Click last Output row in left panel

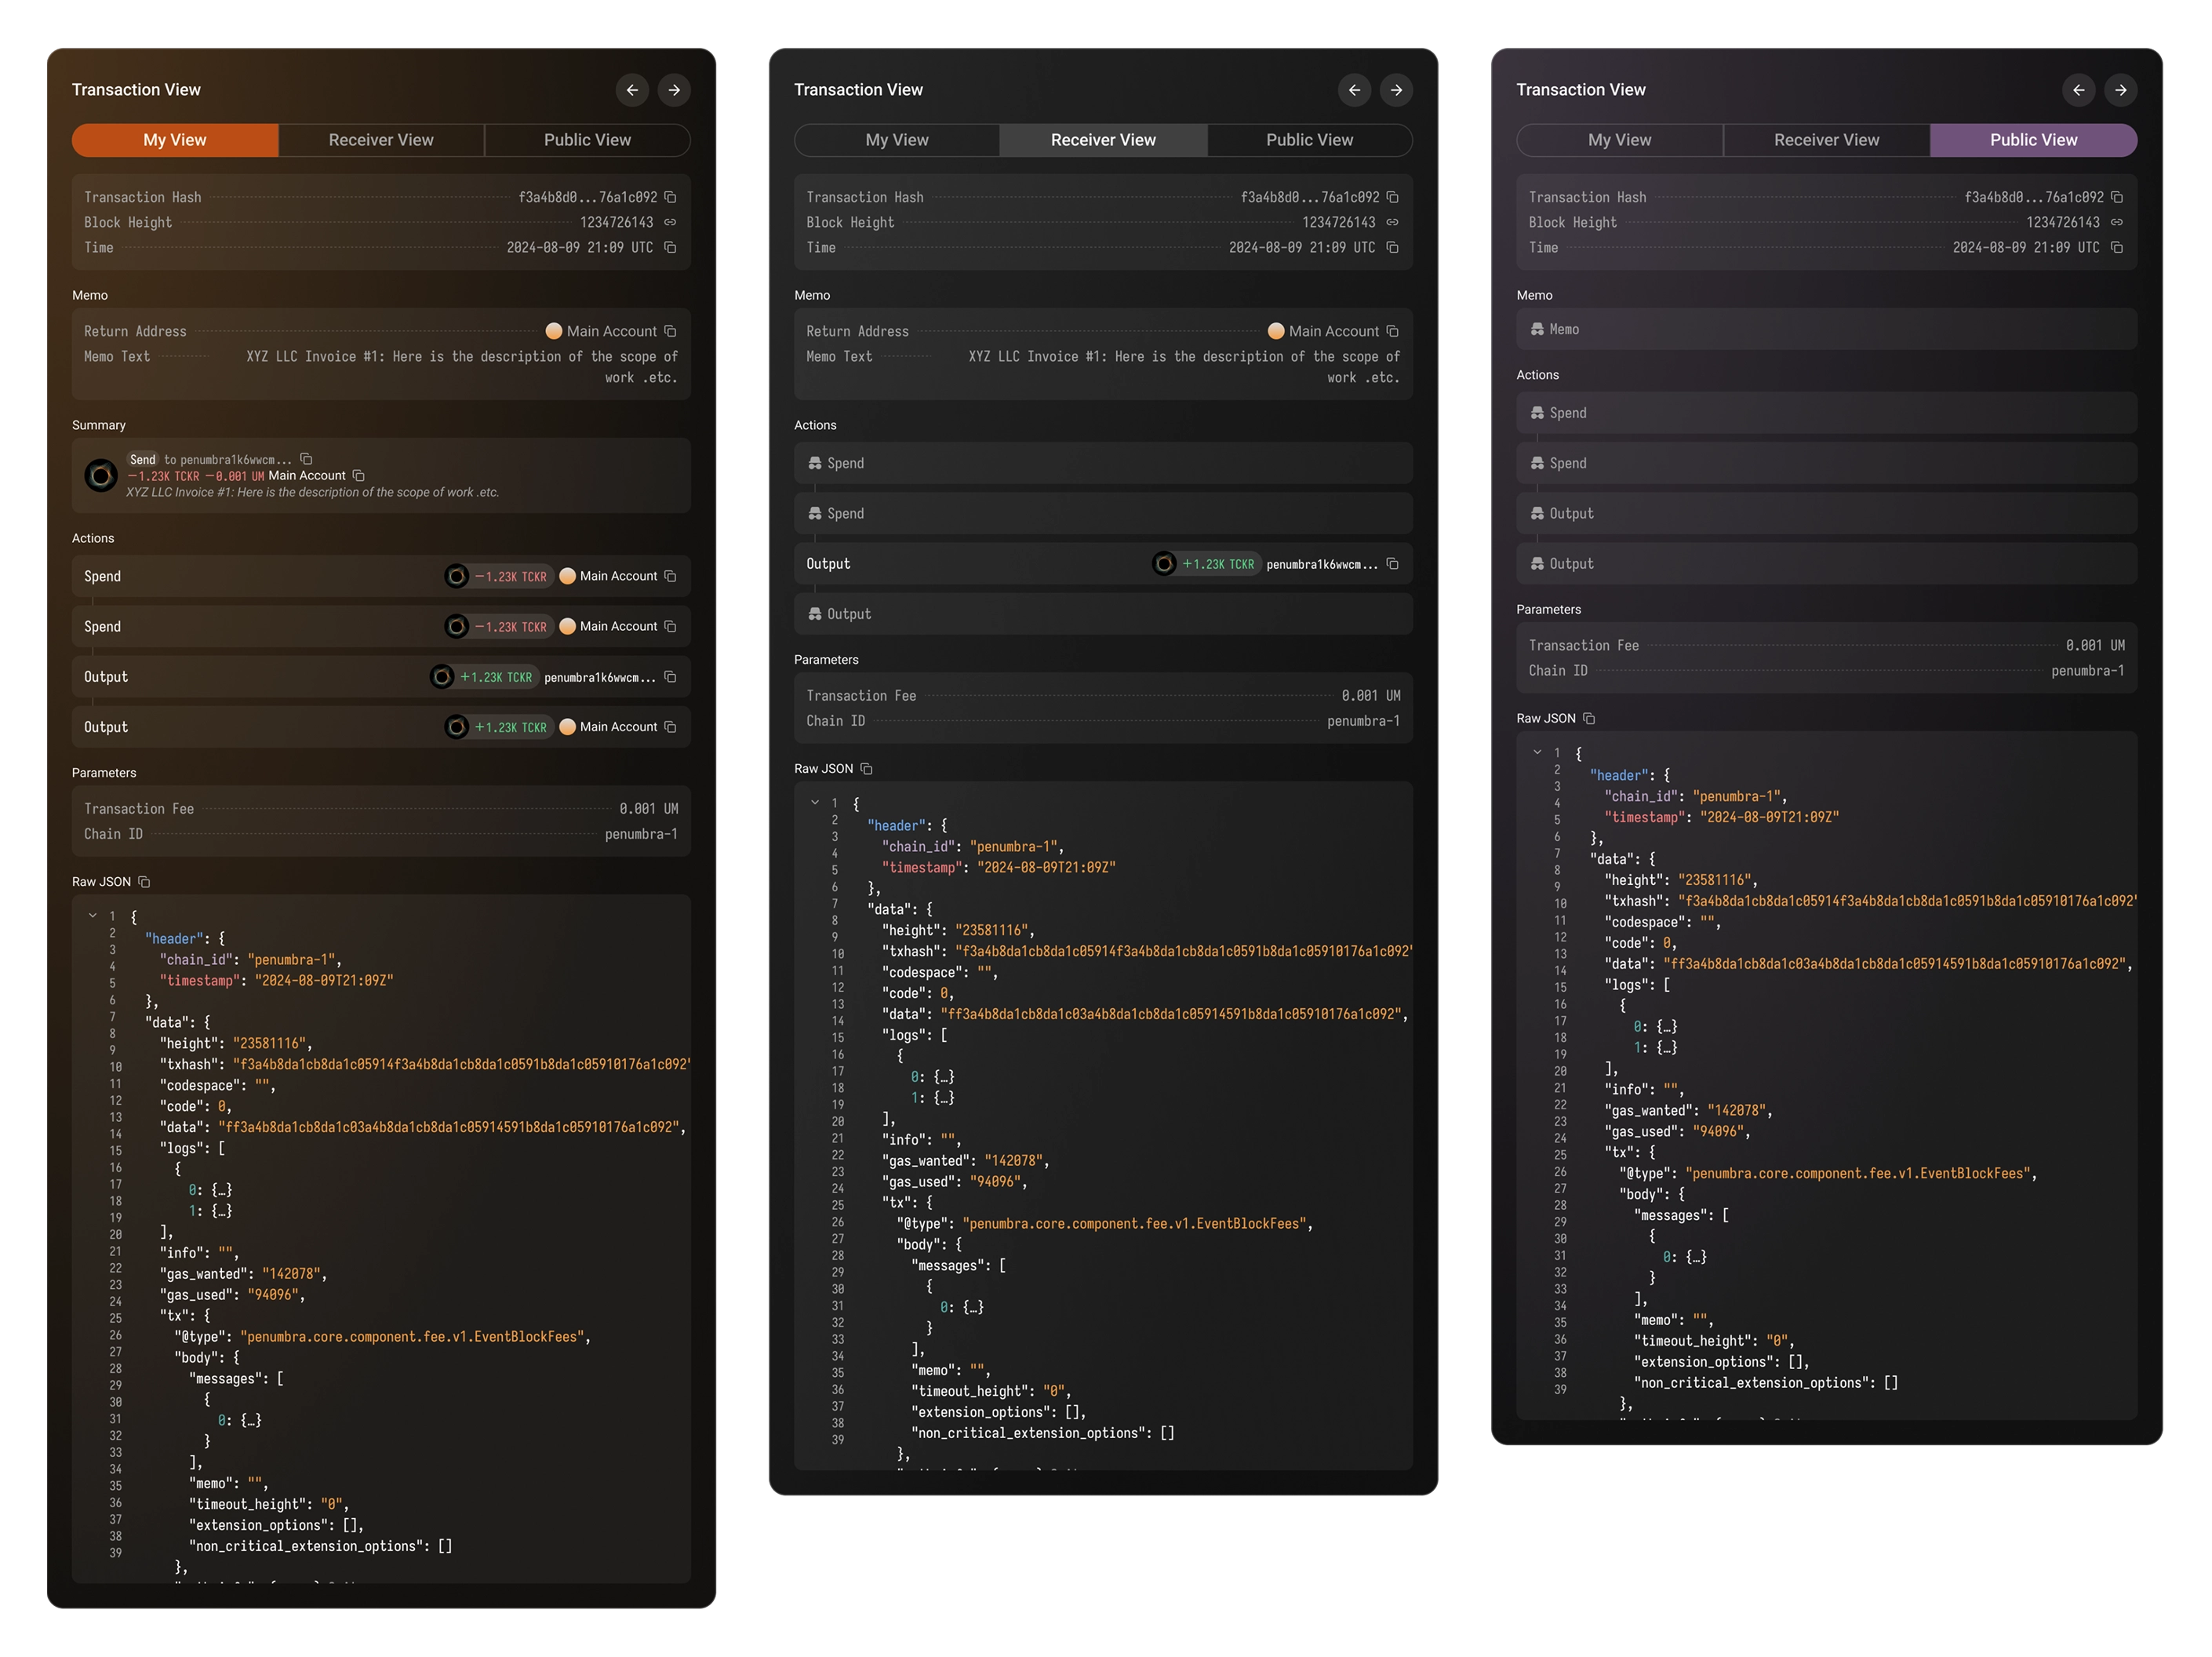(381, 727)
